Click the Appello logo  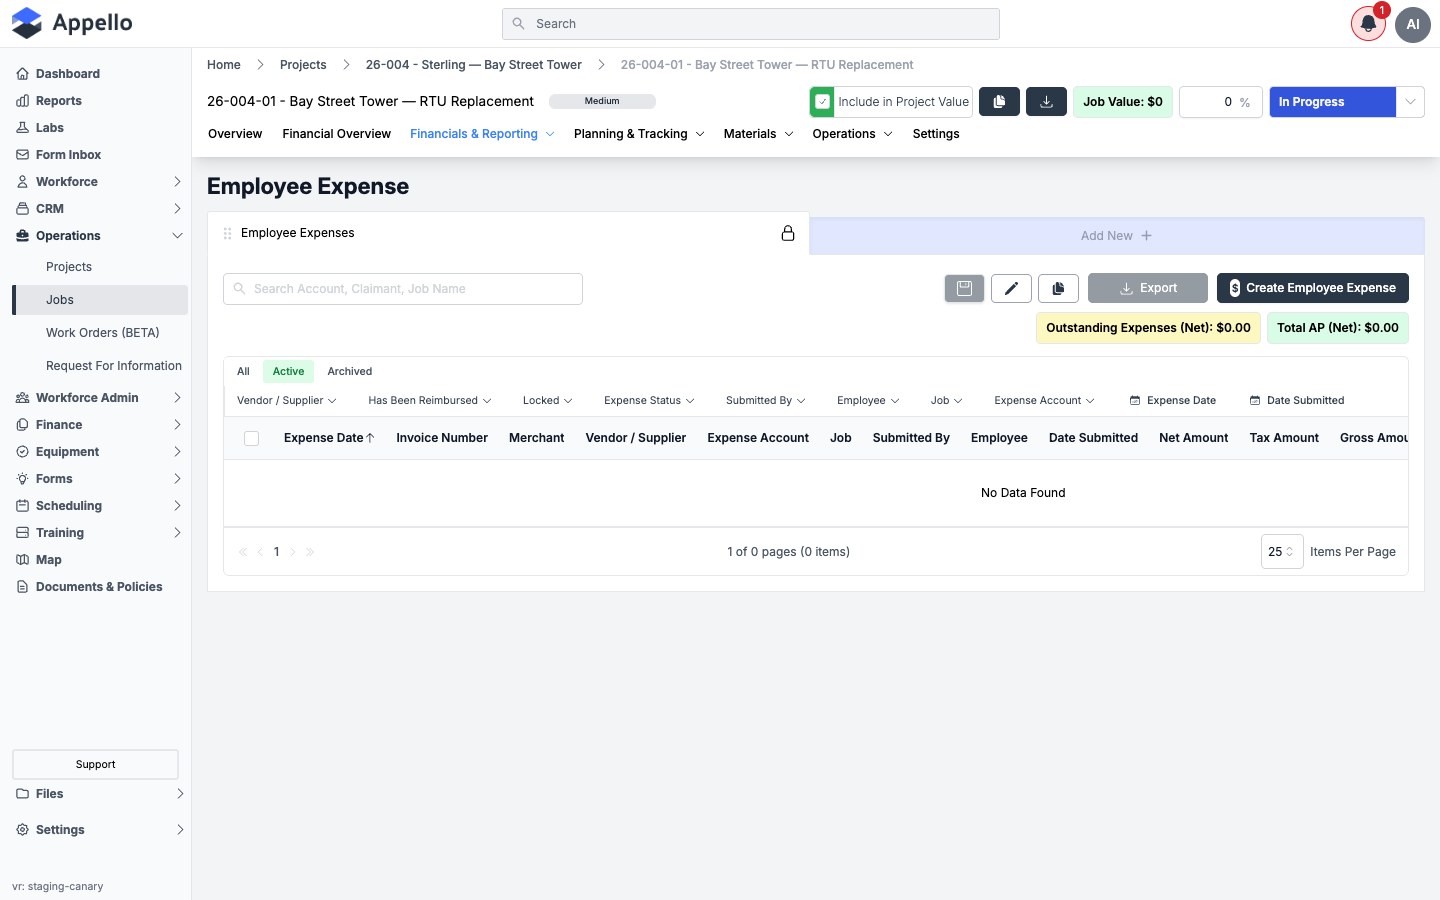72,23
